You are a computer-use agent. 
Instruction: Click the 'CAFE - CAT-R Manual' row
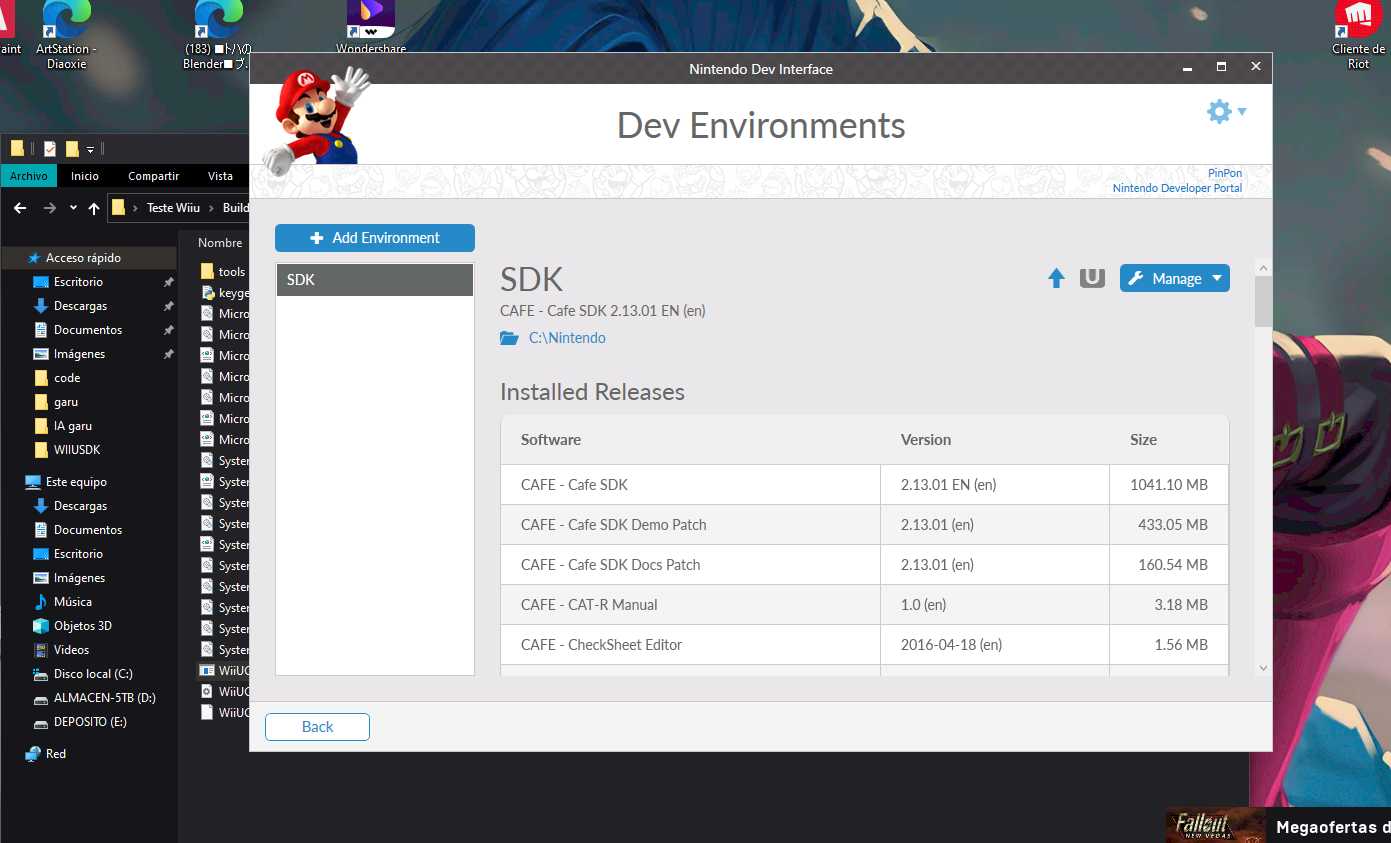point(864,605)
